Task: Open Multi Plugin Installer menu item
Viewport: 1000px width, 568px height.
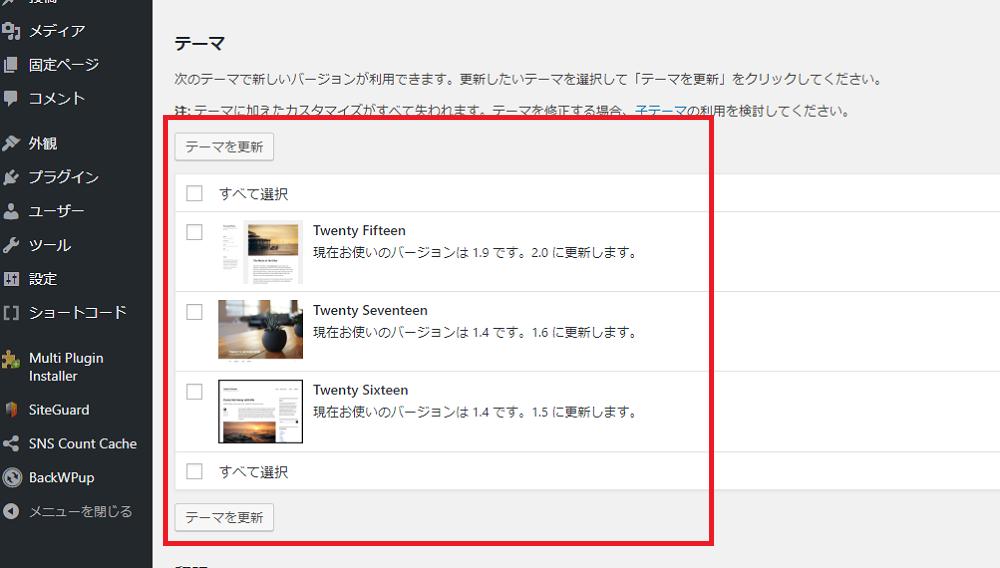Action: click(x=66, y=367)
